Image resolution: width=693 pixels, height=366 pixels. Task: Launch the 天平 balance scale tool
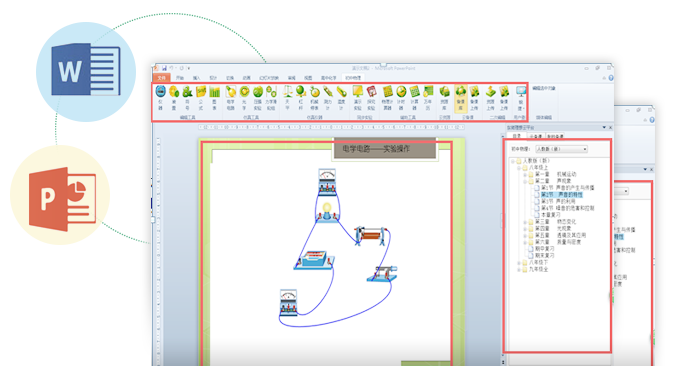(287, 98)
